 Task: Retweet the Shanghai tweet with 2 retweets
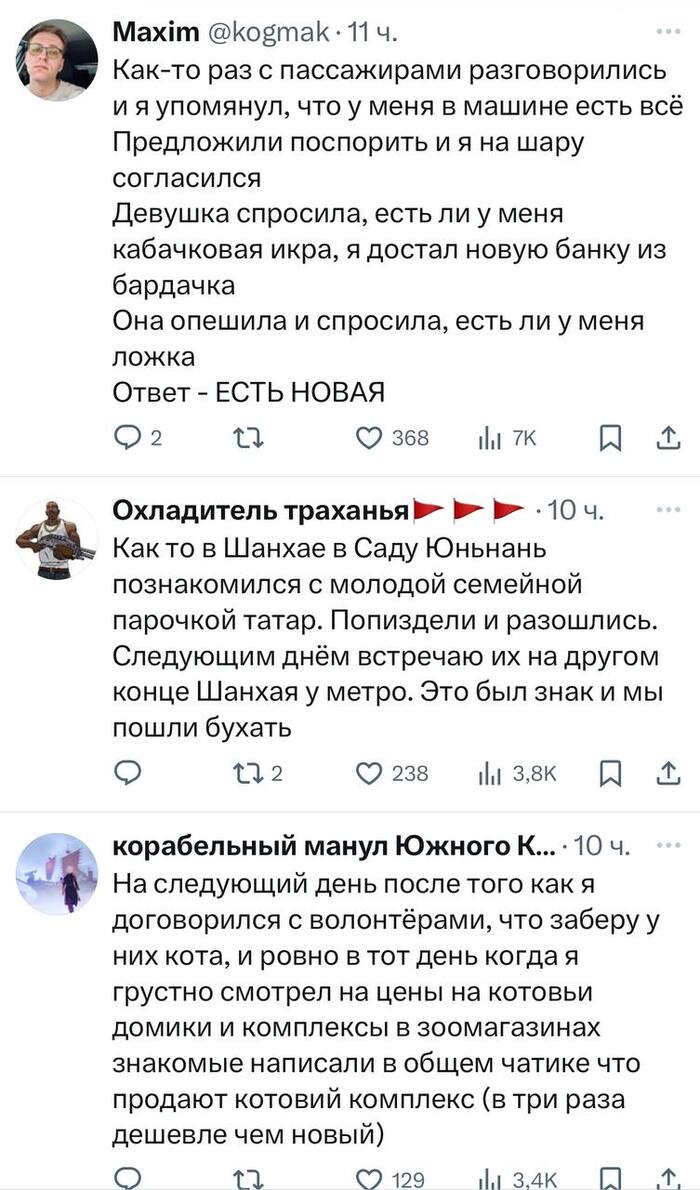pos(246,772)
